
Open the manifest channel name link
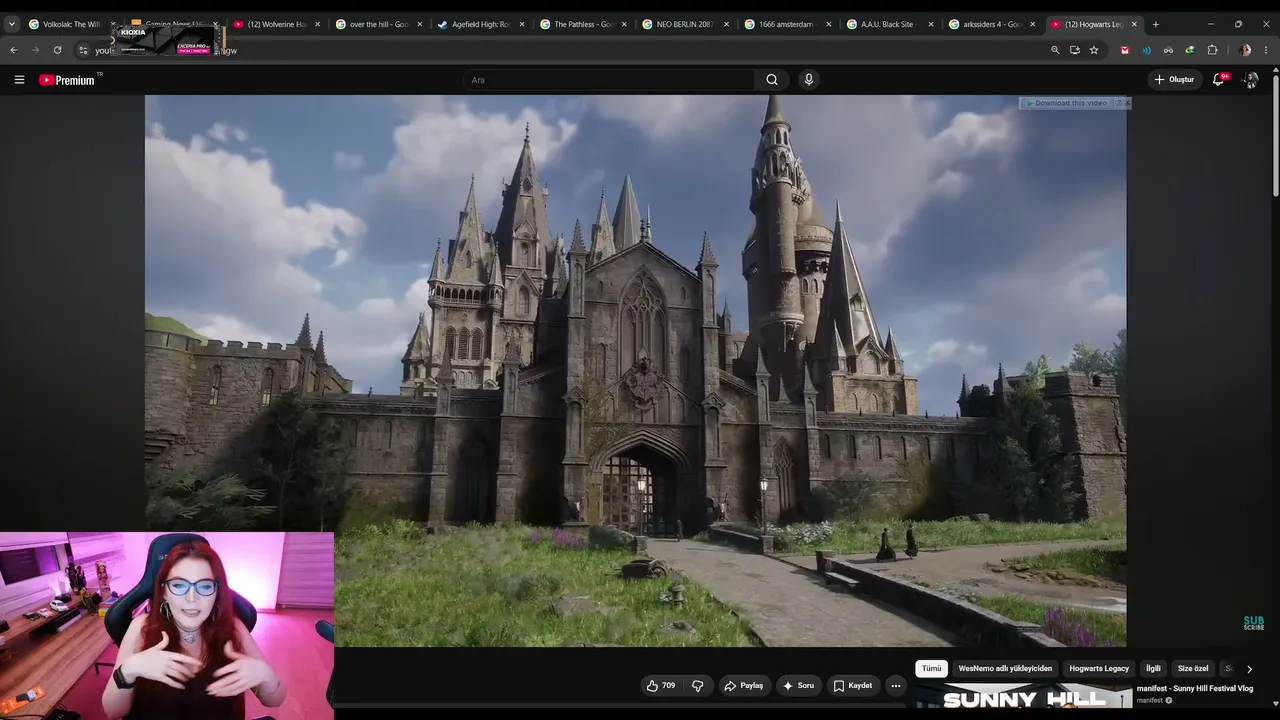click(1150, 701)
